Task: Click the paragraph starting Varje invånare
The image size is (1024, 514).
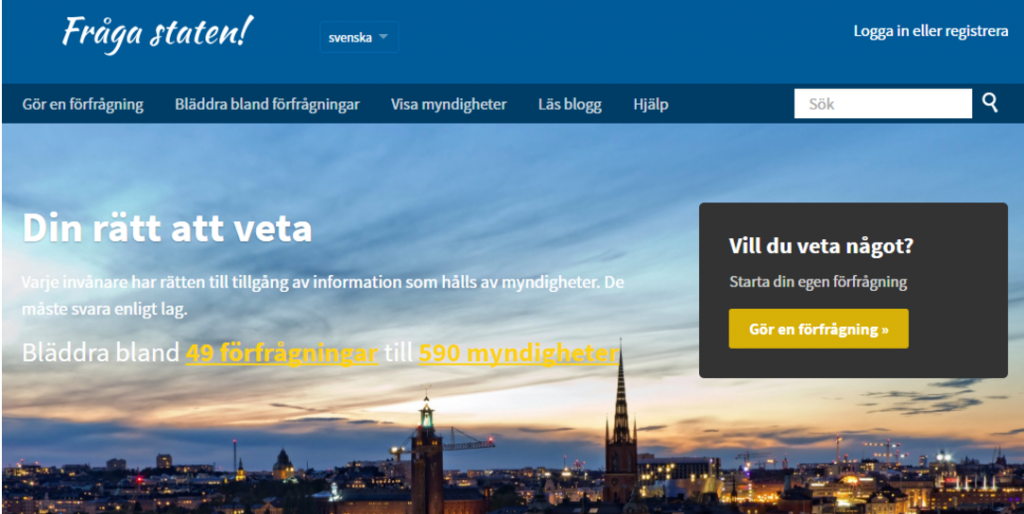Action: pyautogui.click(x=323, y=296)
